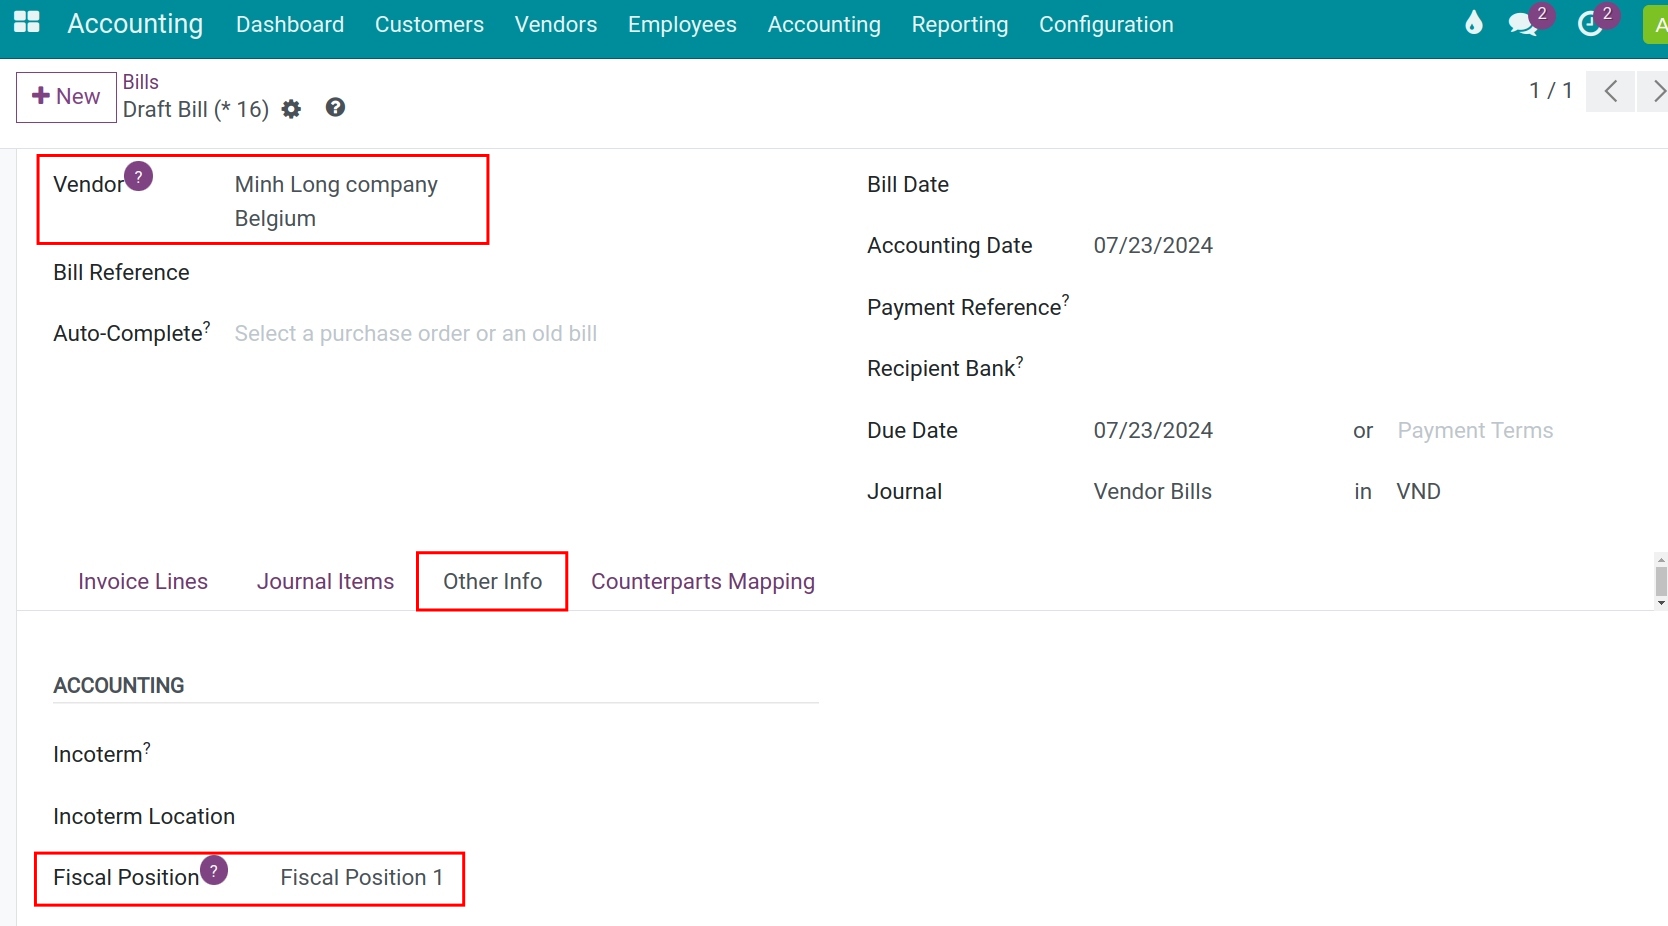
Task: Open the Configuration menu
Action: click(1106, 24)
